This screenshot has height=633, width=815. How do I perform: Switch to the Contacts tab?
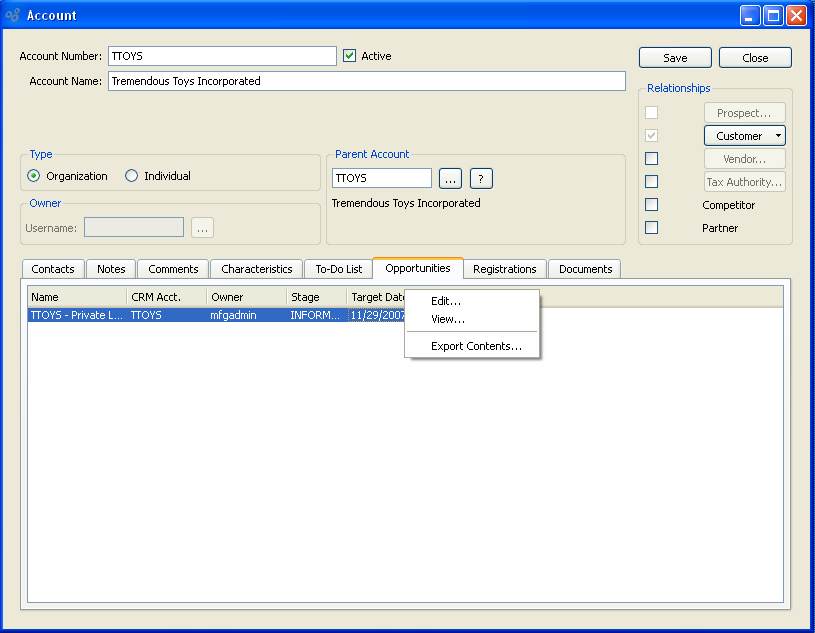coord(53,269)
